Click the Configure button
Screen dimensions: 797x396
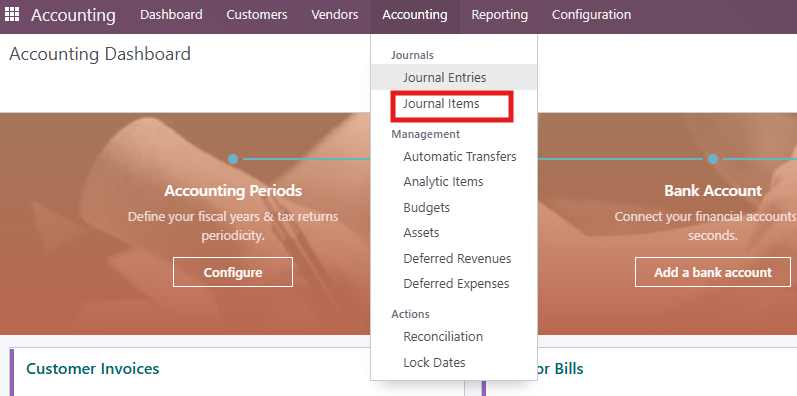click(x=233, y=272)
